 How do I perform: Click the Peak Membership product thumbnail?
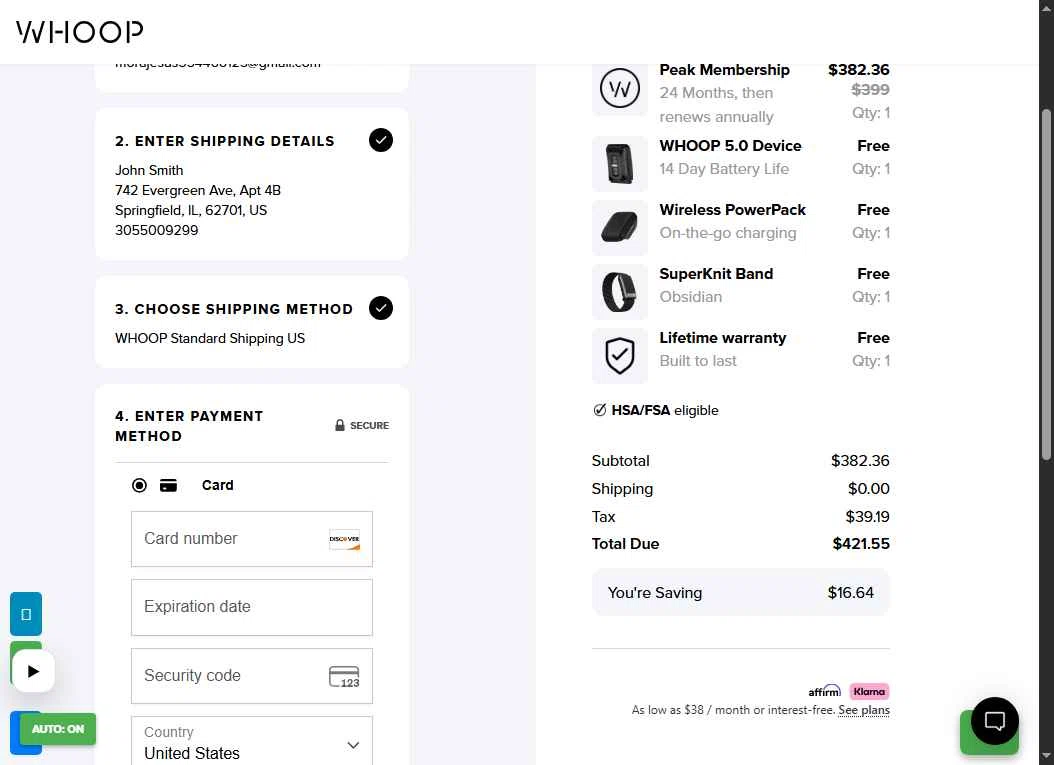coord(619,88)
